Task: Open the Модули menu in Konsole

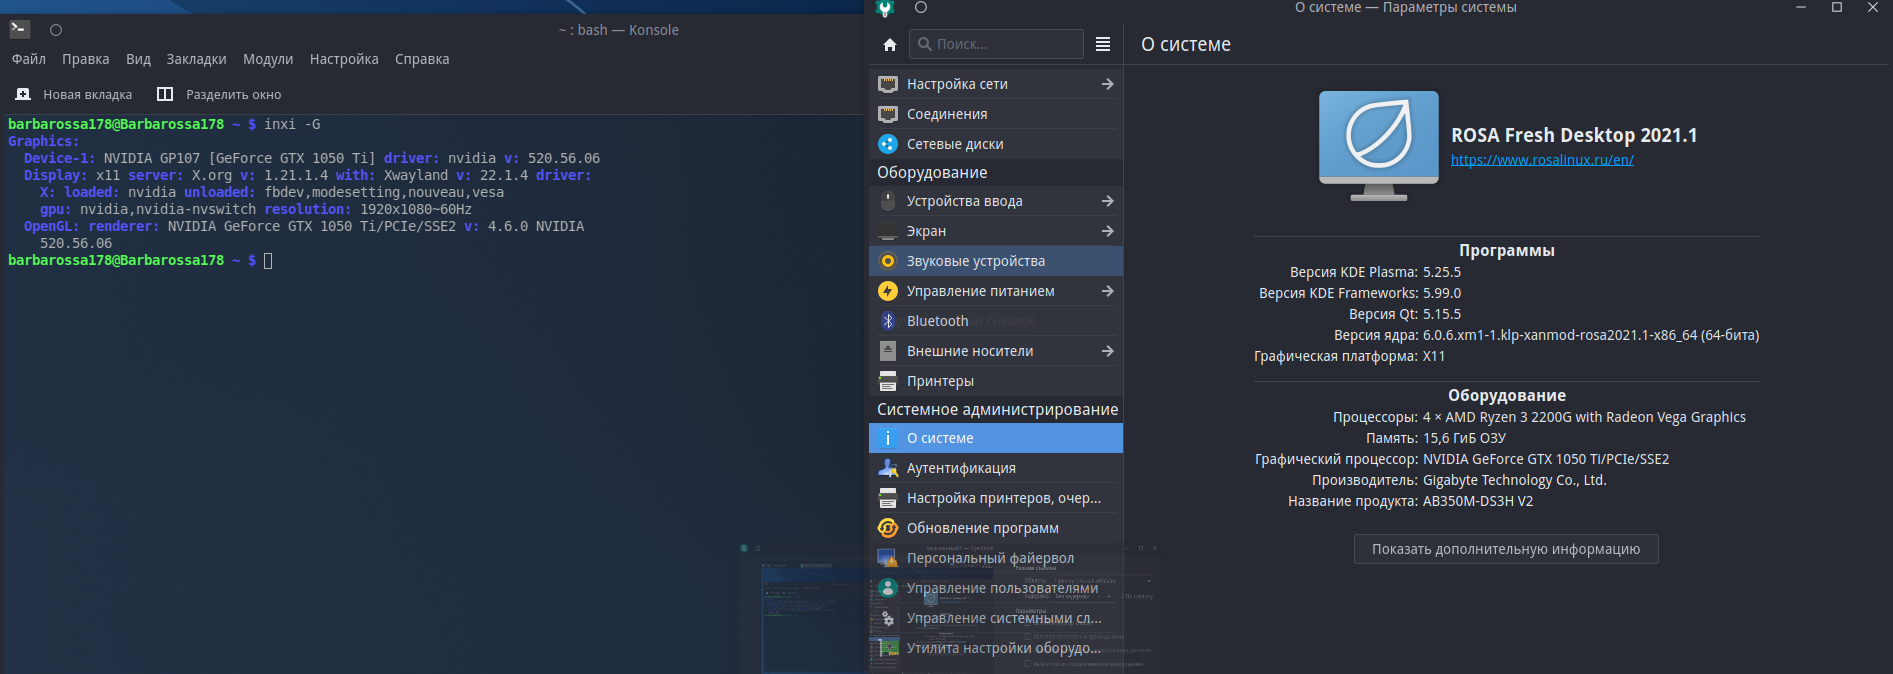Action: click(268, 59)
